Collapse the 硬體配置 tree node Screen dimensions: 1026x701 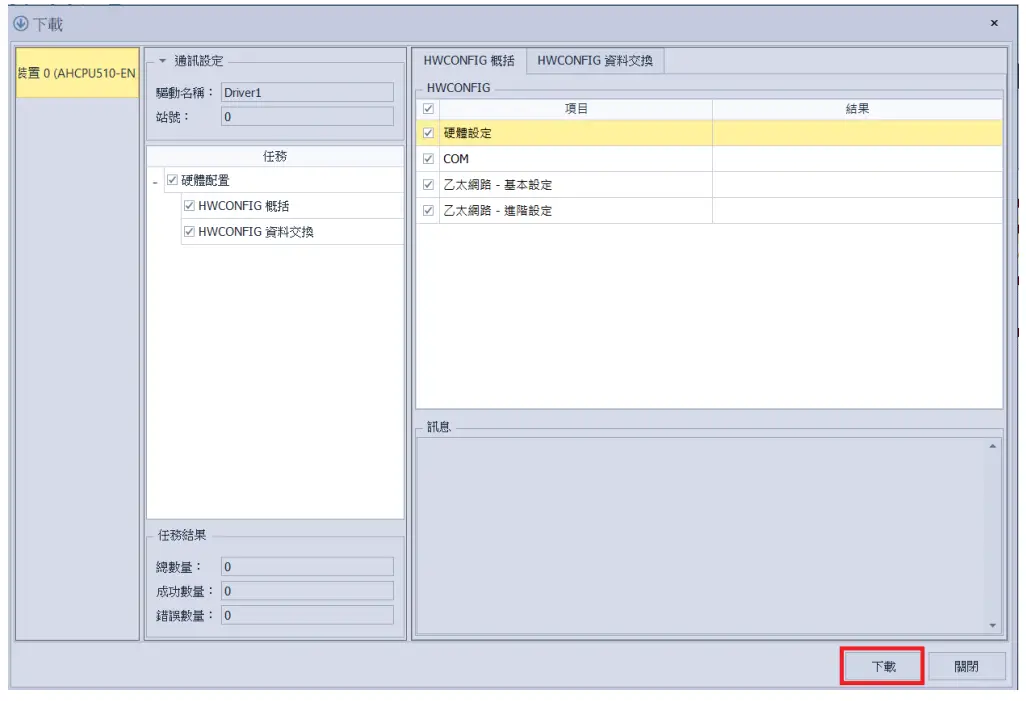155,182
